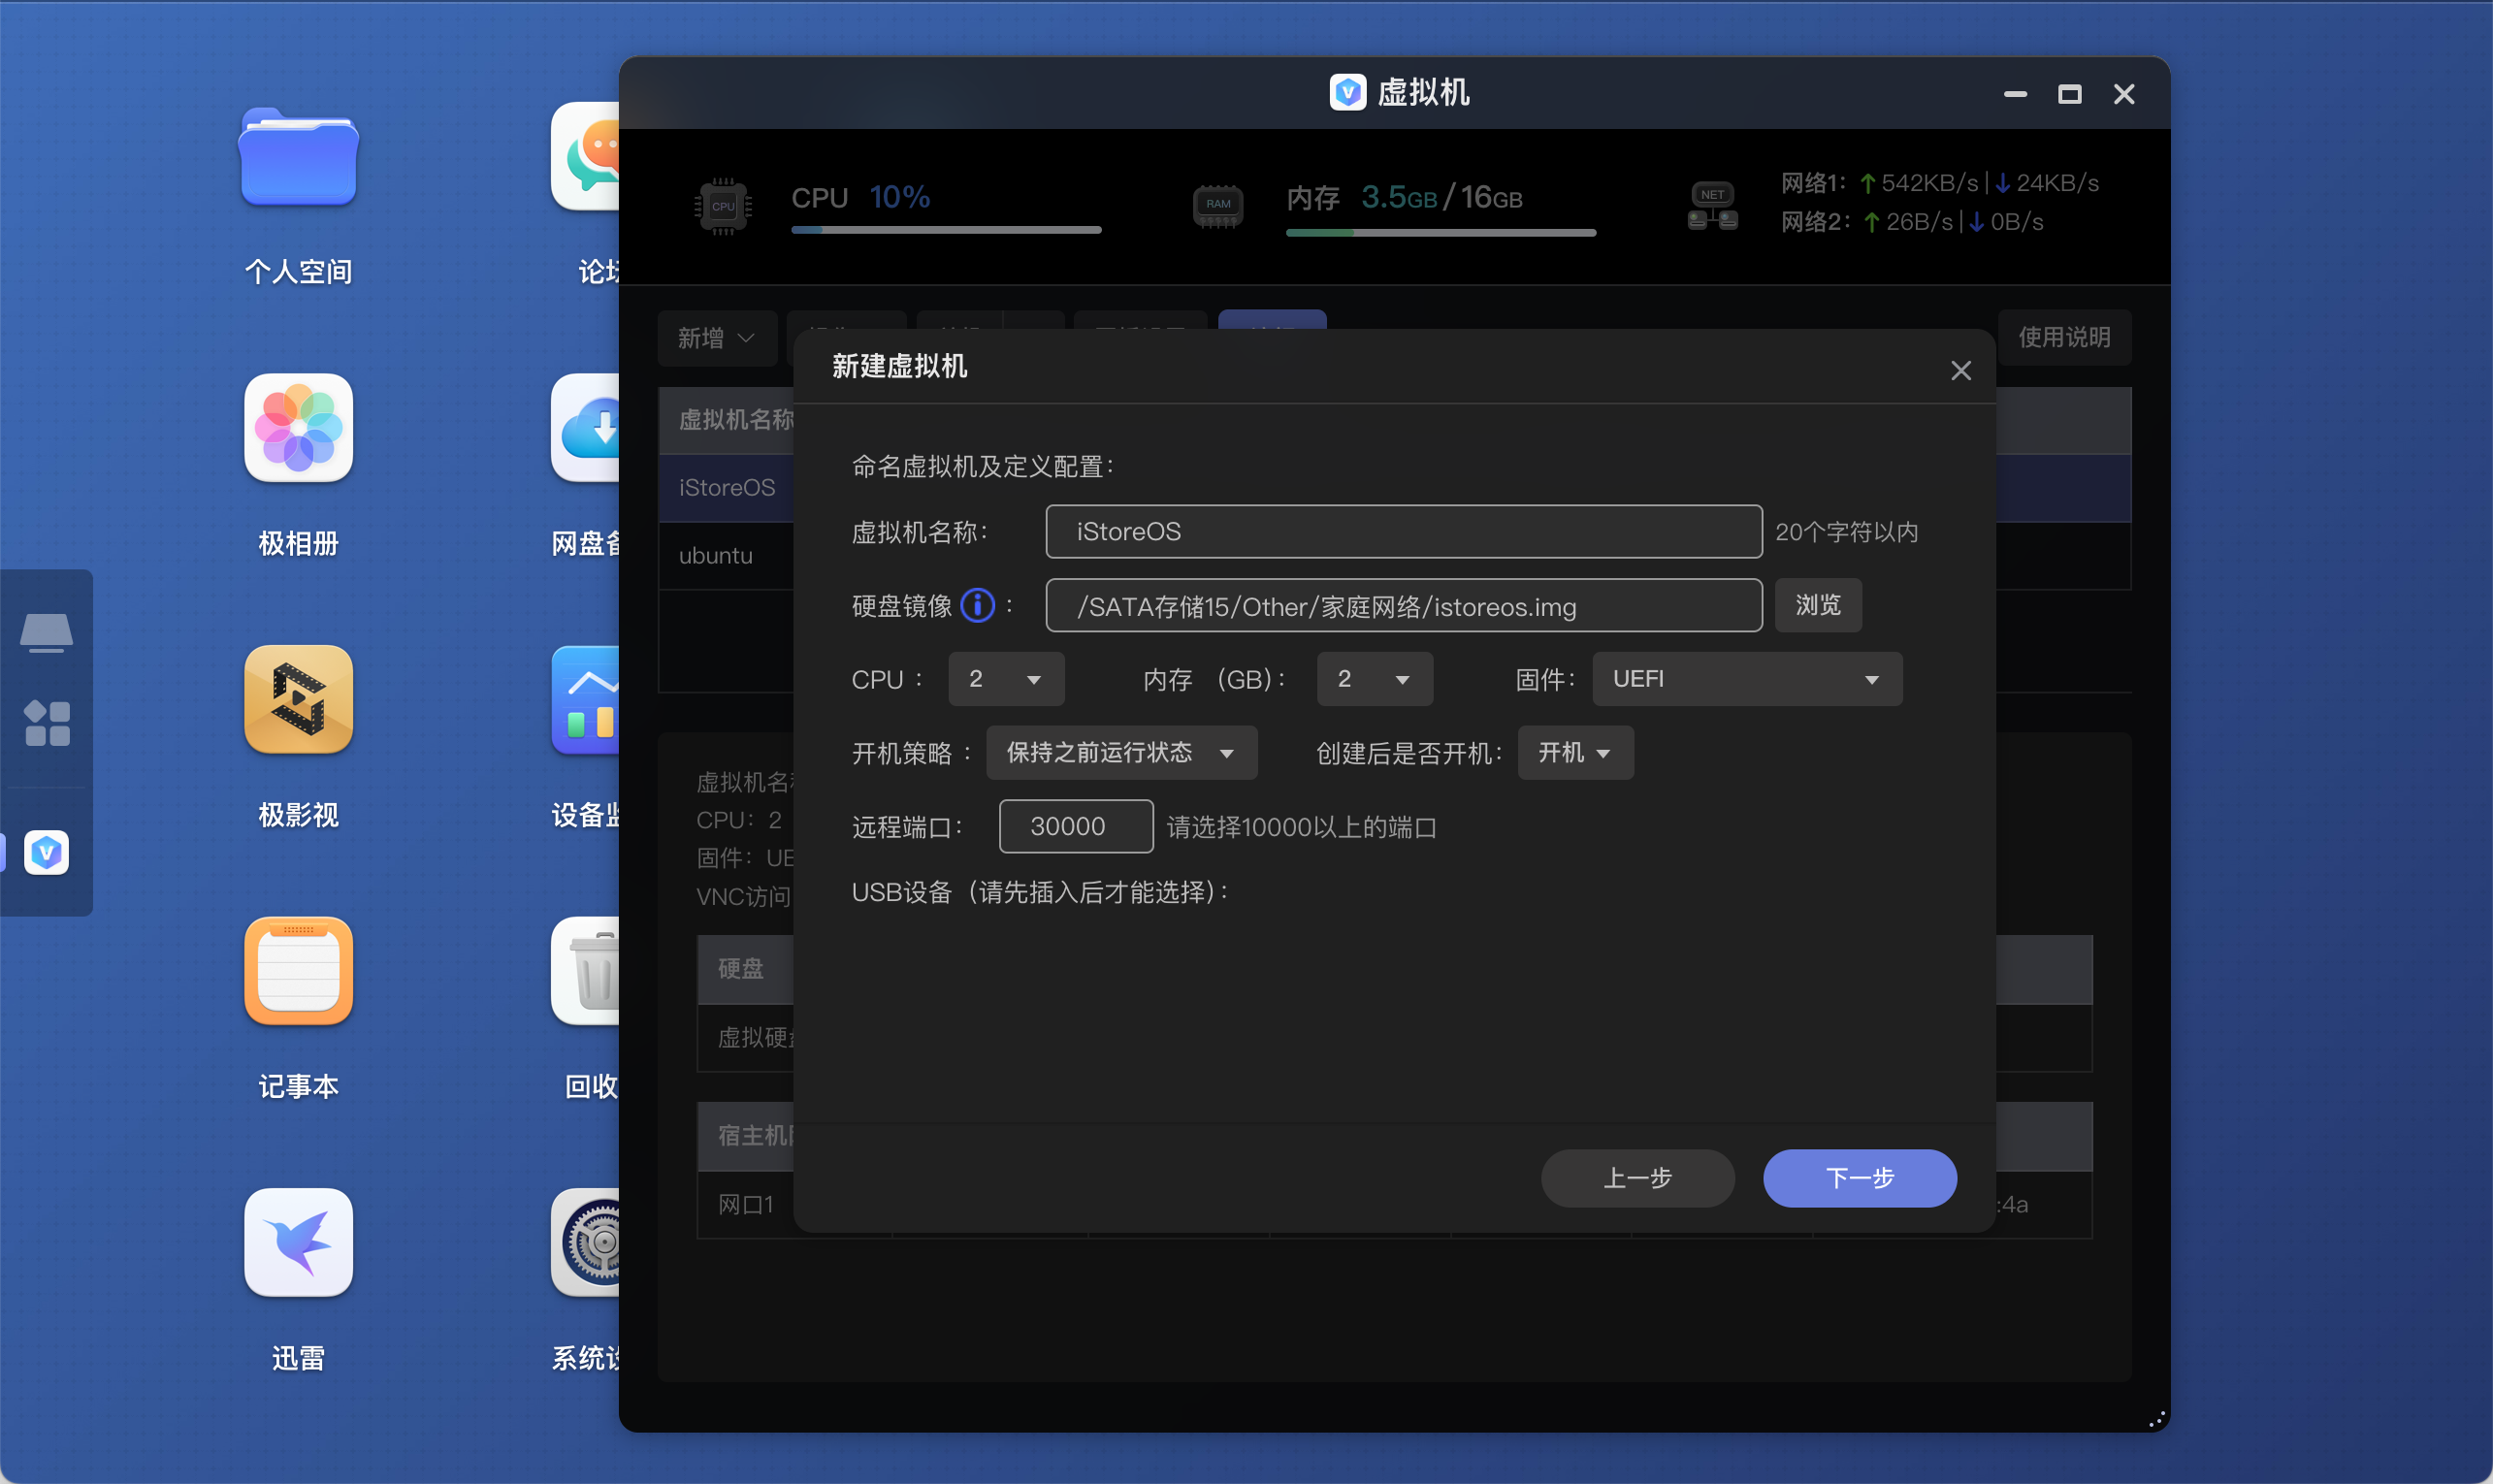Select the iStoreOS row in VM list
The width and height of the screenshot is (2493, 1484).
(726, 487)
